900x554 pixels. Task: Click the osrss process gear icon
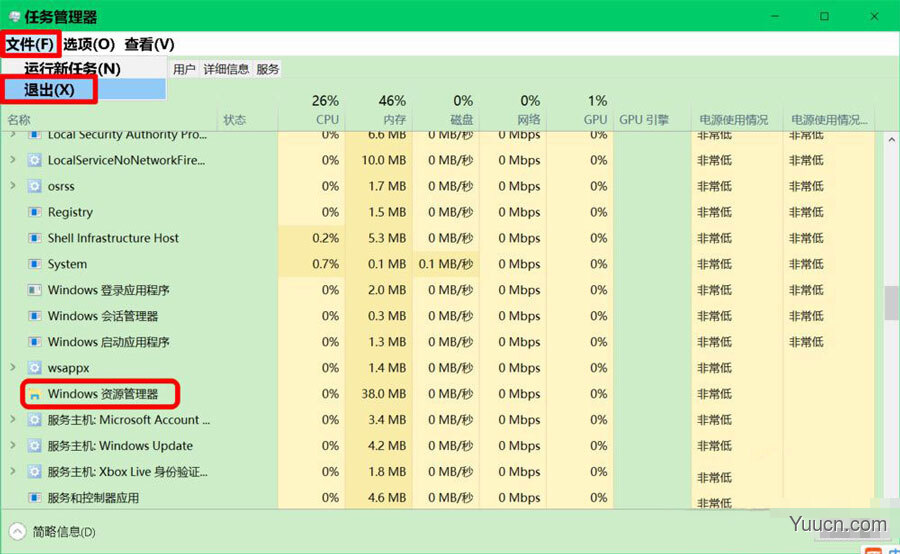click(34, 186)
